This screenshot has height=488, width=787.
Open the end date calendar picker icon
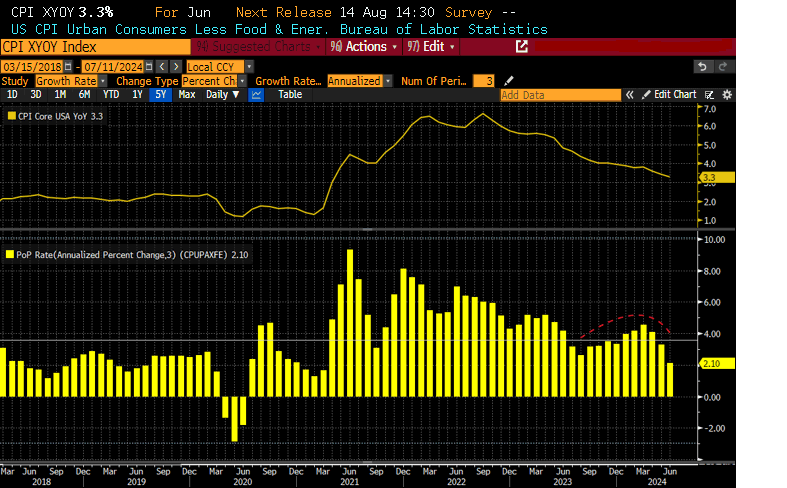point(149,67)
